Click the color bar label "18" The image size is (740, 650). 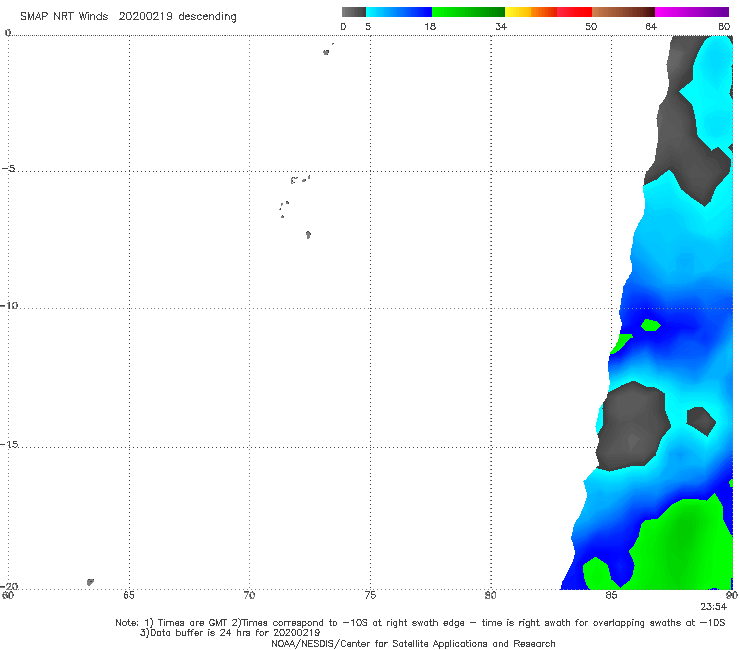point(430,27)
